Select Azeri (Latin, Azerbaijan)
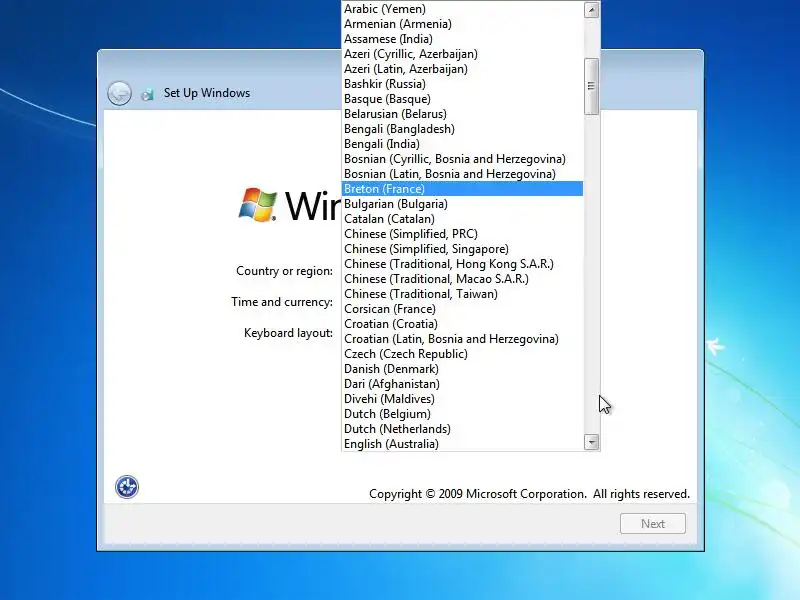800x600 pixels. pos(462,69)
